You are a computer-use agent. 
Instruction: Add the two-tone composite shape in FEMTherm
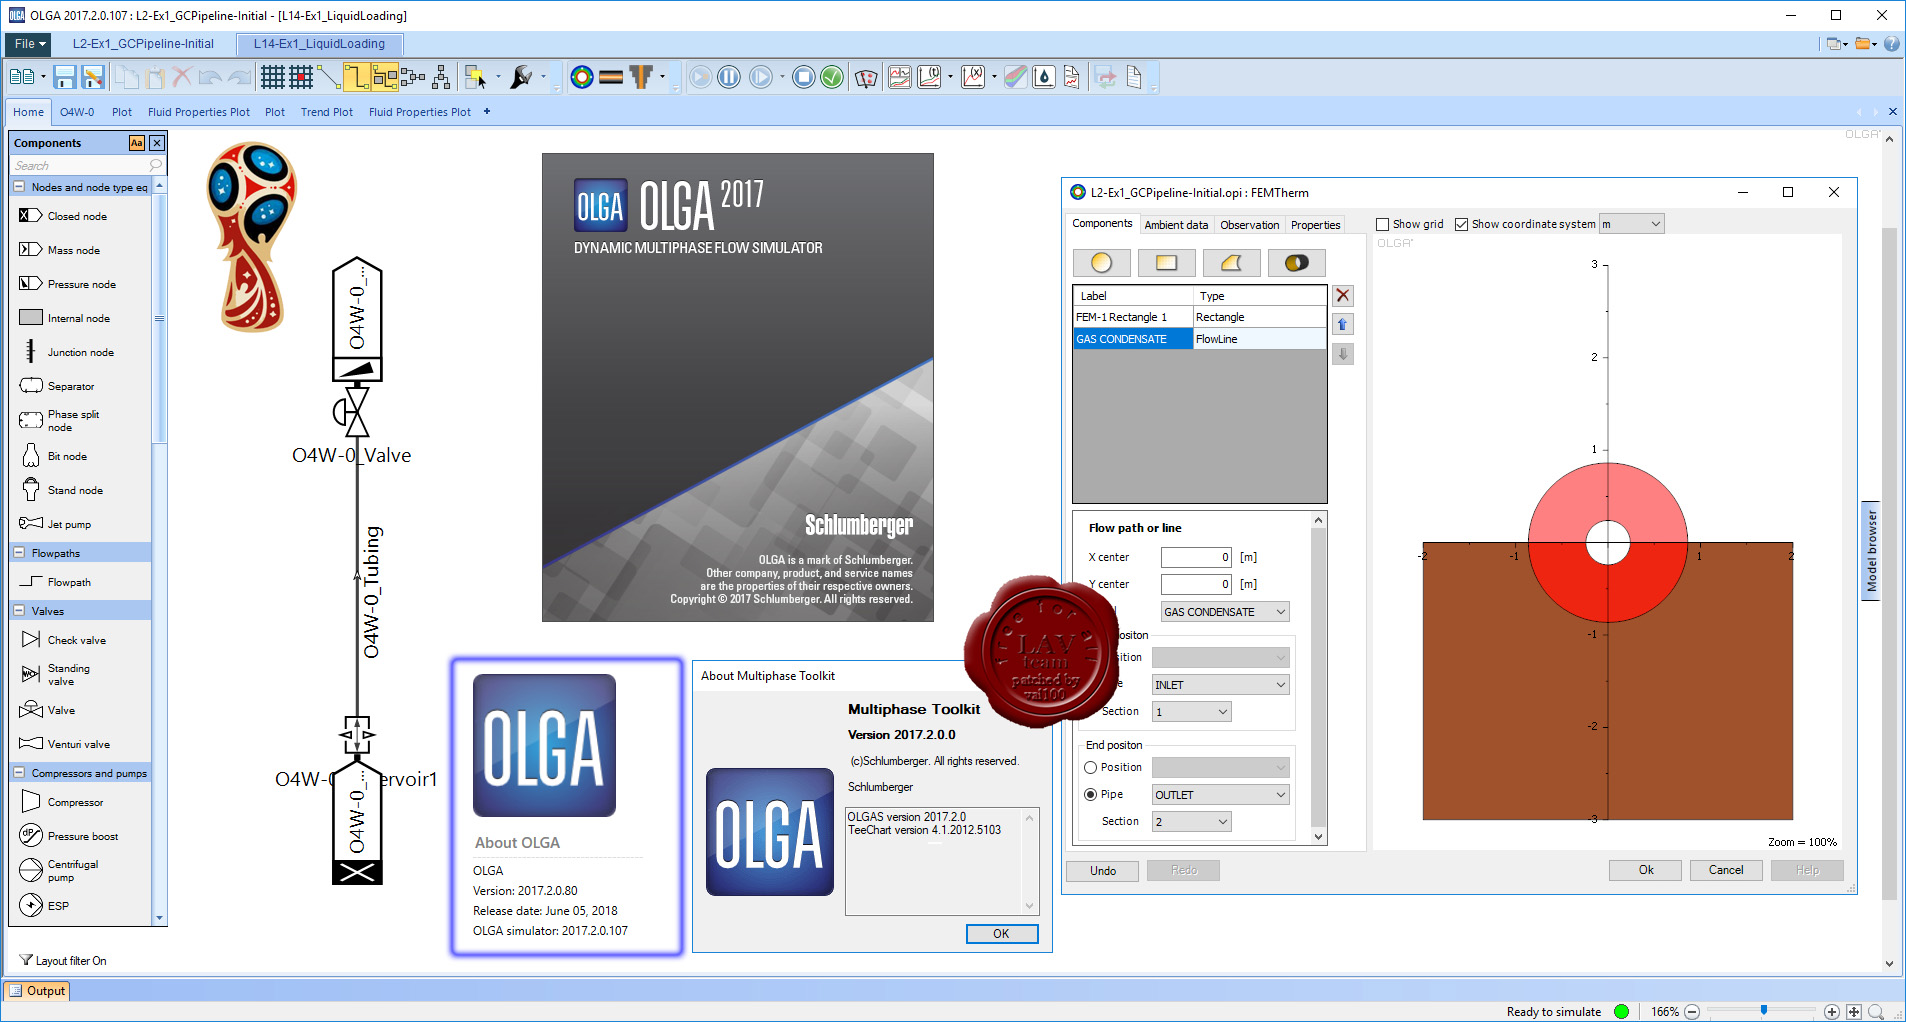point(1296,263)
